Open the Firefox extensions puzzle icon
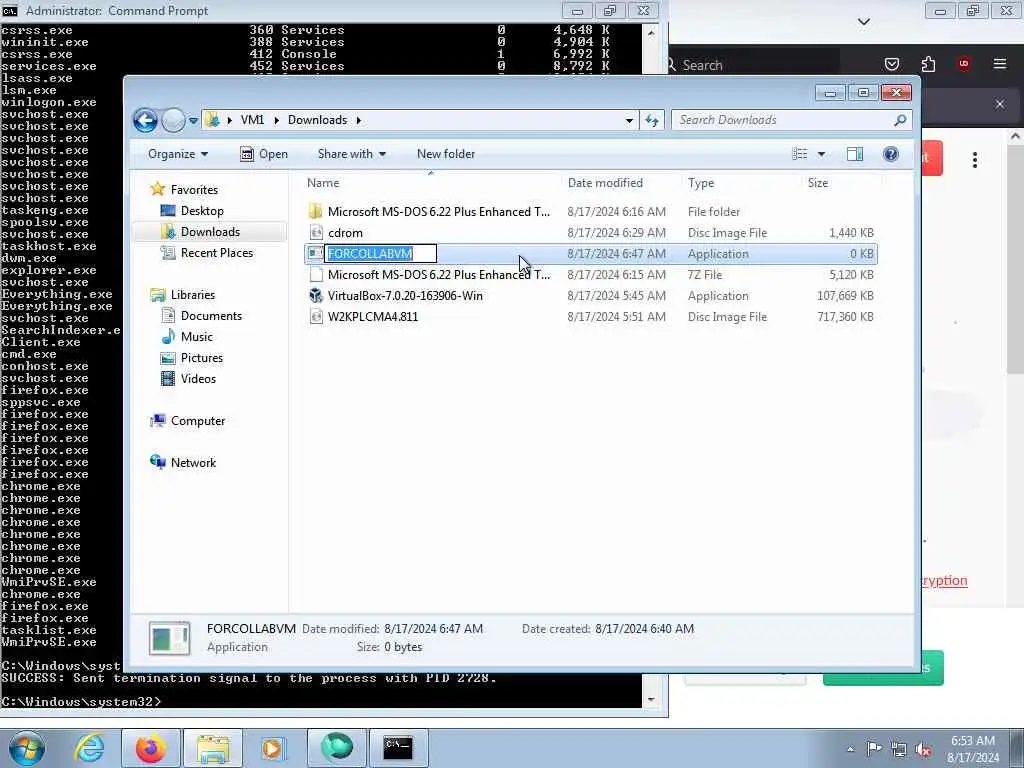 click(928, 64)
